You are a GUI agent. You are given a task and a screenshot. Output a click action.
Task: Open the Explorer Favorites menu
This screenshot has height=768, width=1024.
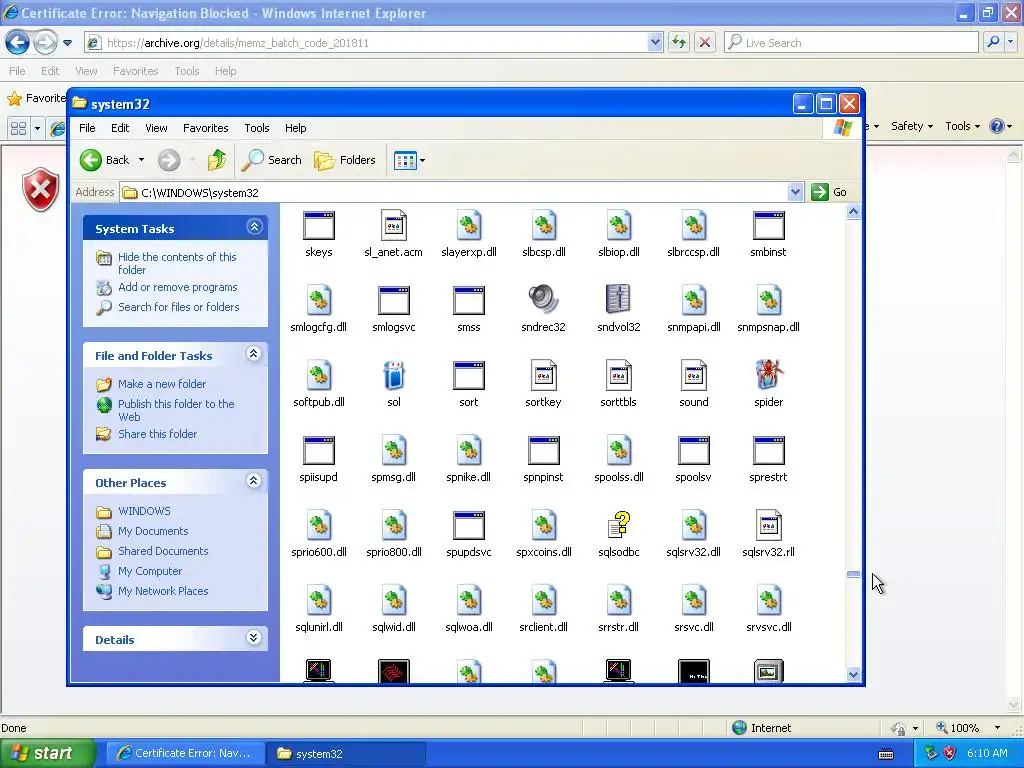206,128
